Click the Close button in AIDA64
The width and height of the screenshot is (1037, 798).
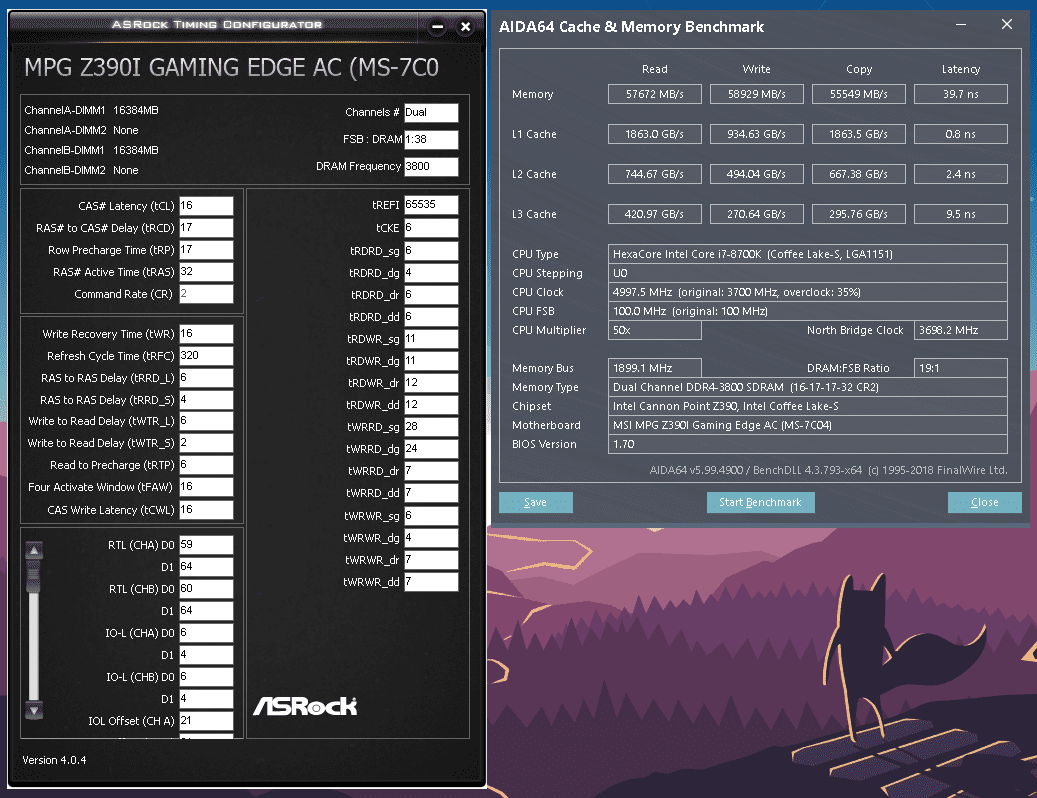click(984, 502)
